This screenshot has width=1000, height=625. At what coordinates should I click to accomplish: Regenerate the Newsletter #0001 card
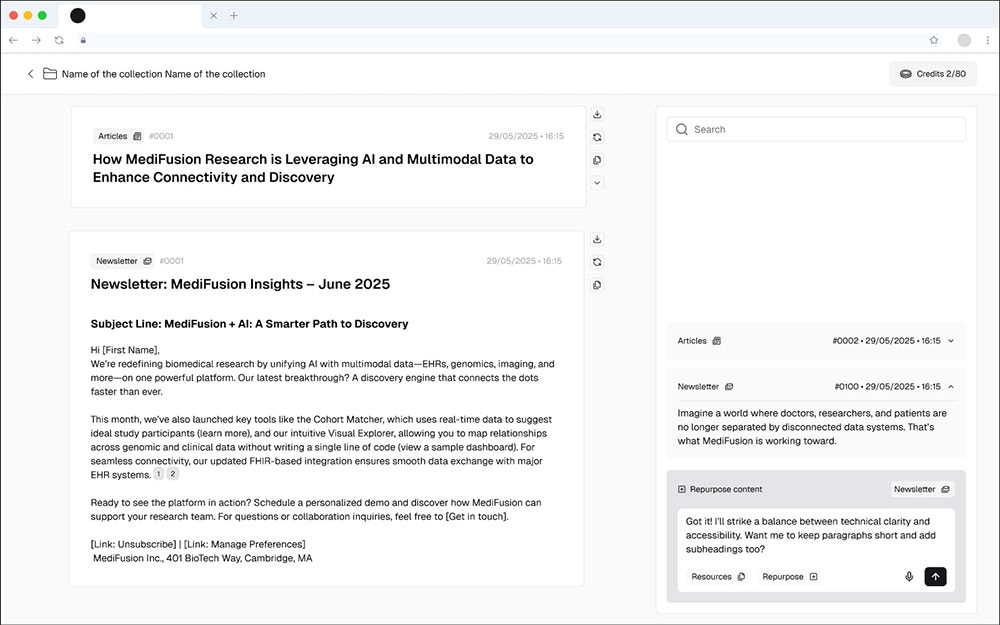click(x=597, y=262)
